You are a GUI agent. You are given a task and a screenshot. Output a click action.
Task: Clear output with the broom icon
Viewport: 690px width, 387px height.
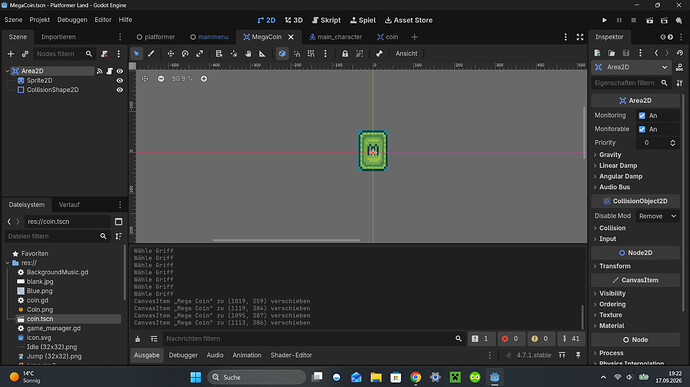tap(138, 339)
